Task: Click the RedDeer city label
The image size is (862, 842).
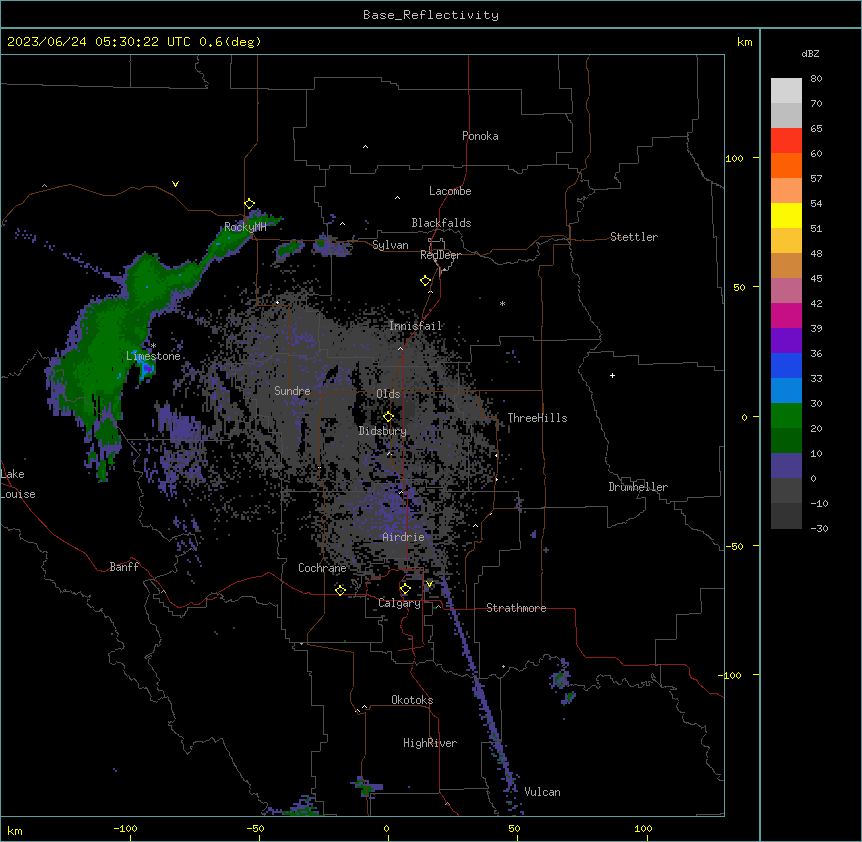Action: point(440,255)
